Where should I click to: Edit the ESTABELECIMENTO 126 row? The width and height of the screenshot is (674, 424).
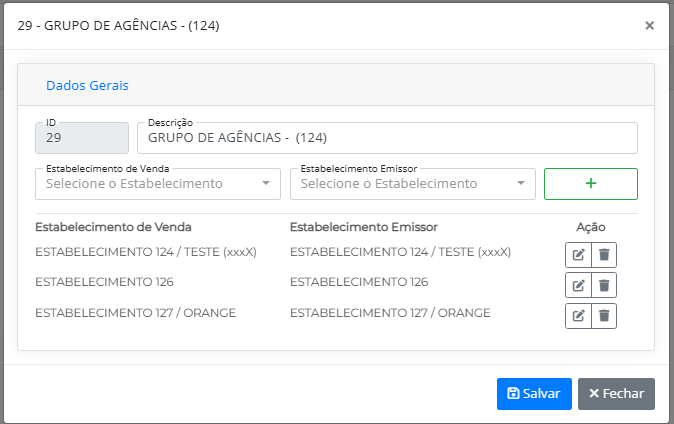tap(578, 285)
